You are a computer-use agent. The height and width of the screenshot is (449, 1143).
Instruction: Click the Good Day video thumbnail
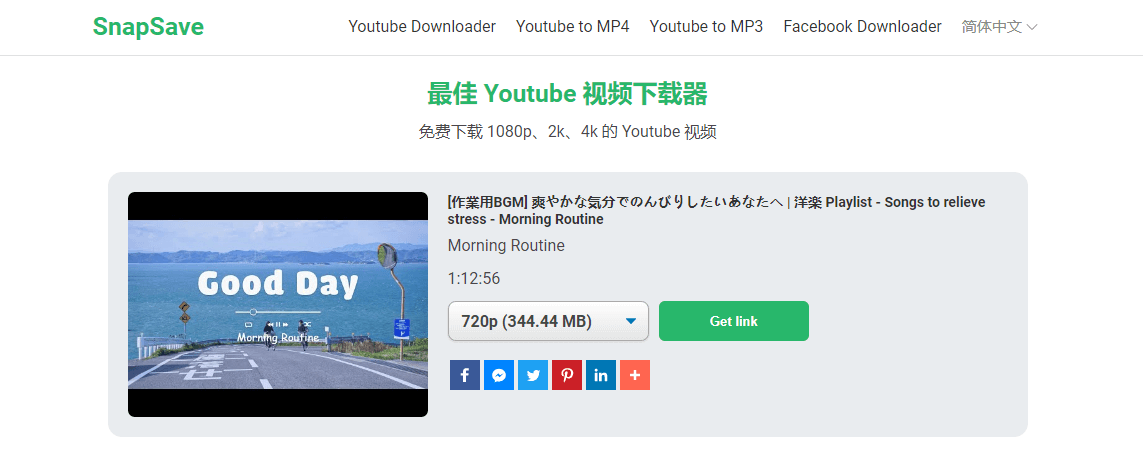[x=278, y=304]
